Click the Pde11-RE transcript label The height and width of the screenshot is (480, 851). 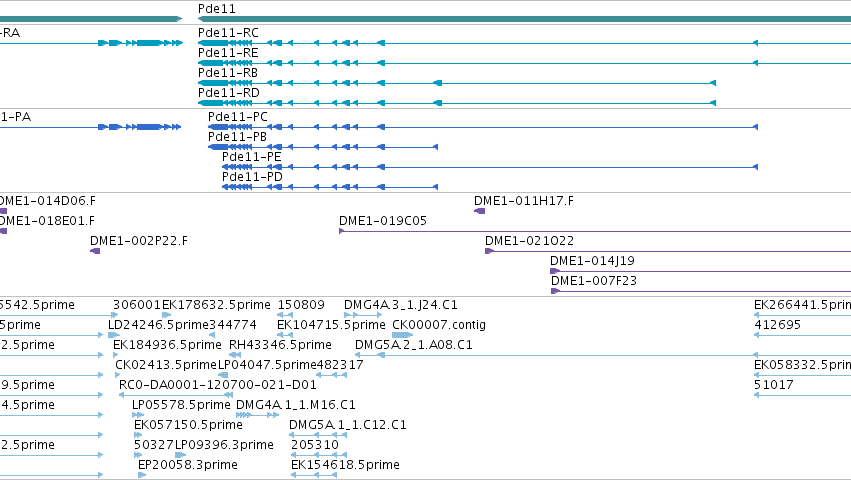pyautogui.click(x=228, y=53)
